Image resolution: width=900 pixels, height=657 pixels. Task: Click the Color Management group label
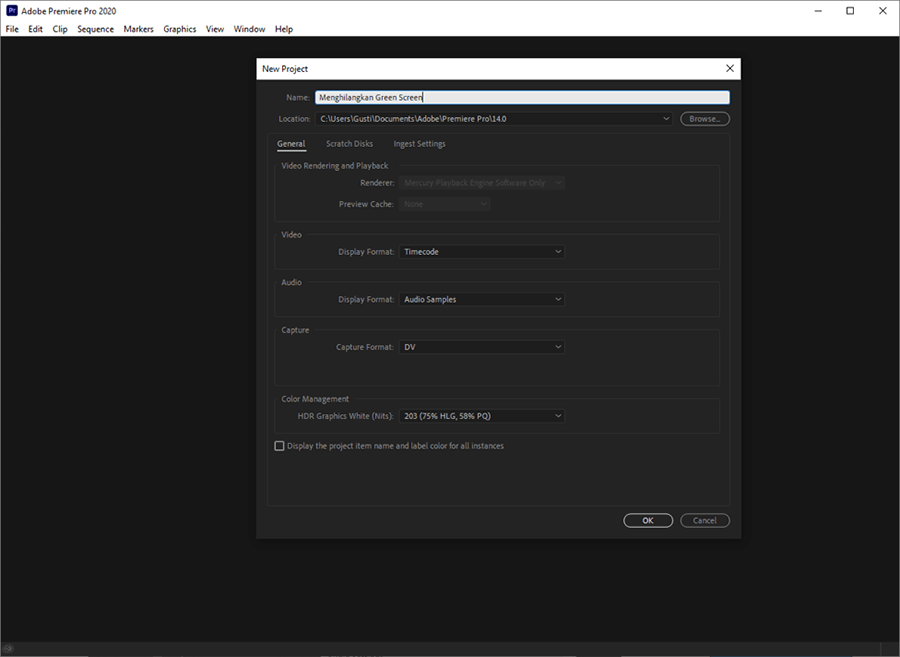(x=315, y=399)
